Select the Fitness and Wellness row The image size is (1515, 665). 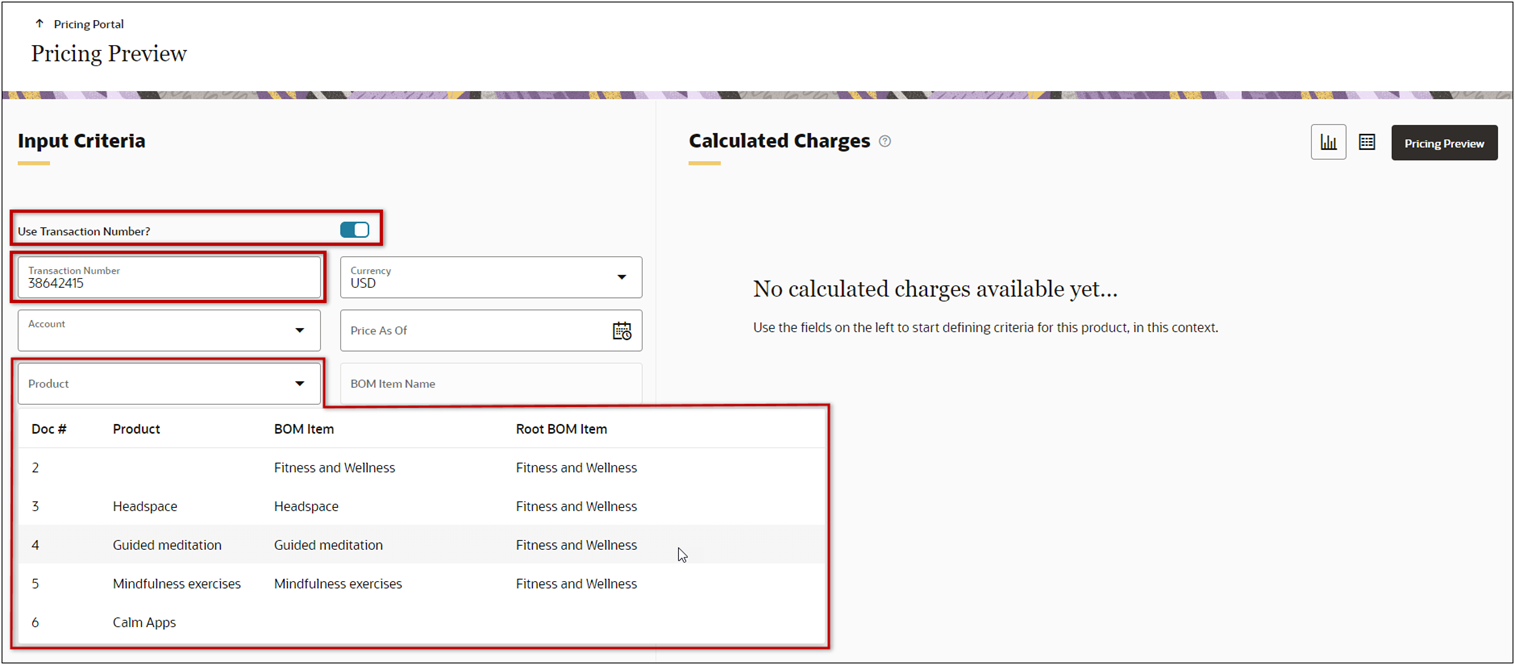(x=334, y=467)
